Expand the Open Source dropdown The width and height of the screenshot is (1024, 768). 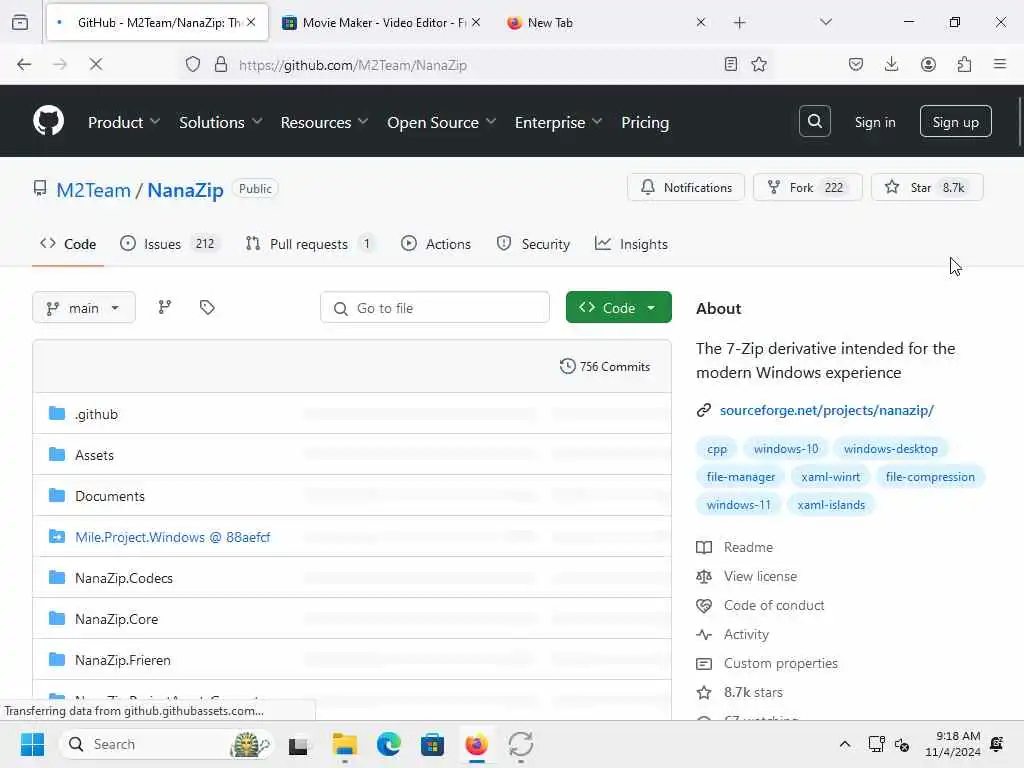(x=442, y=122)
